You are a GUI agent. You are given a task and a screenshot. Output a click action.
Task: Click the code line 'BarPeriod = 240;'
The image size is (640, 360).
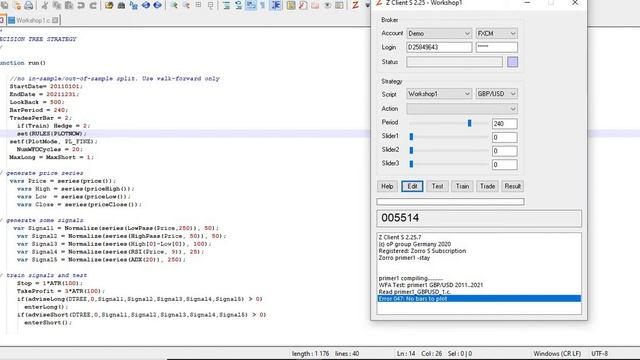[38, 110]
